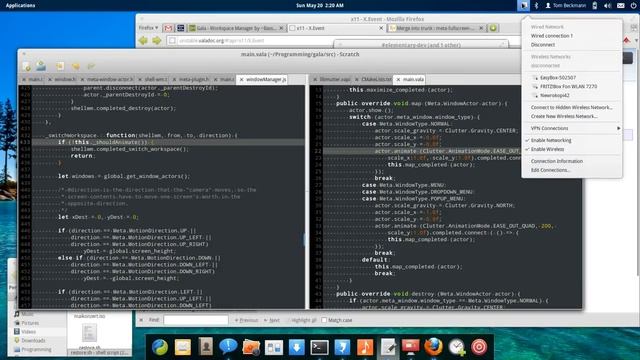Image resolution: width=640 pixels, height=360 pixels.
Task: Click the open file icon in Scratch toolbar
Action: click(x=41, y=65)
